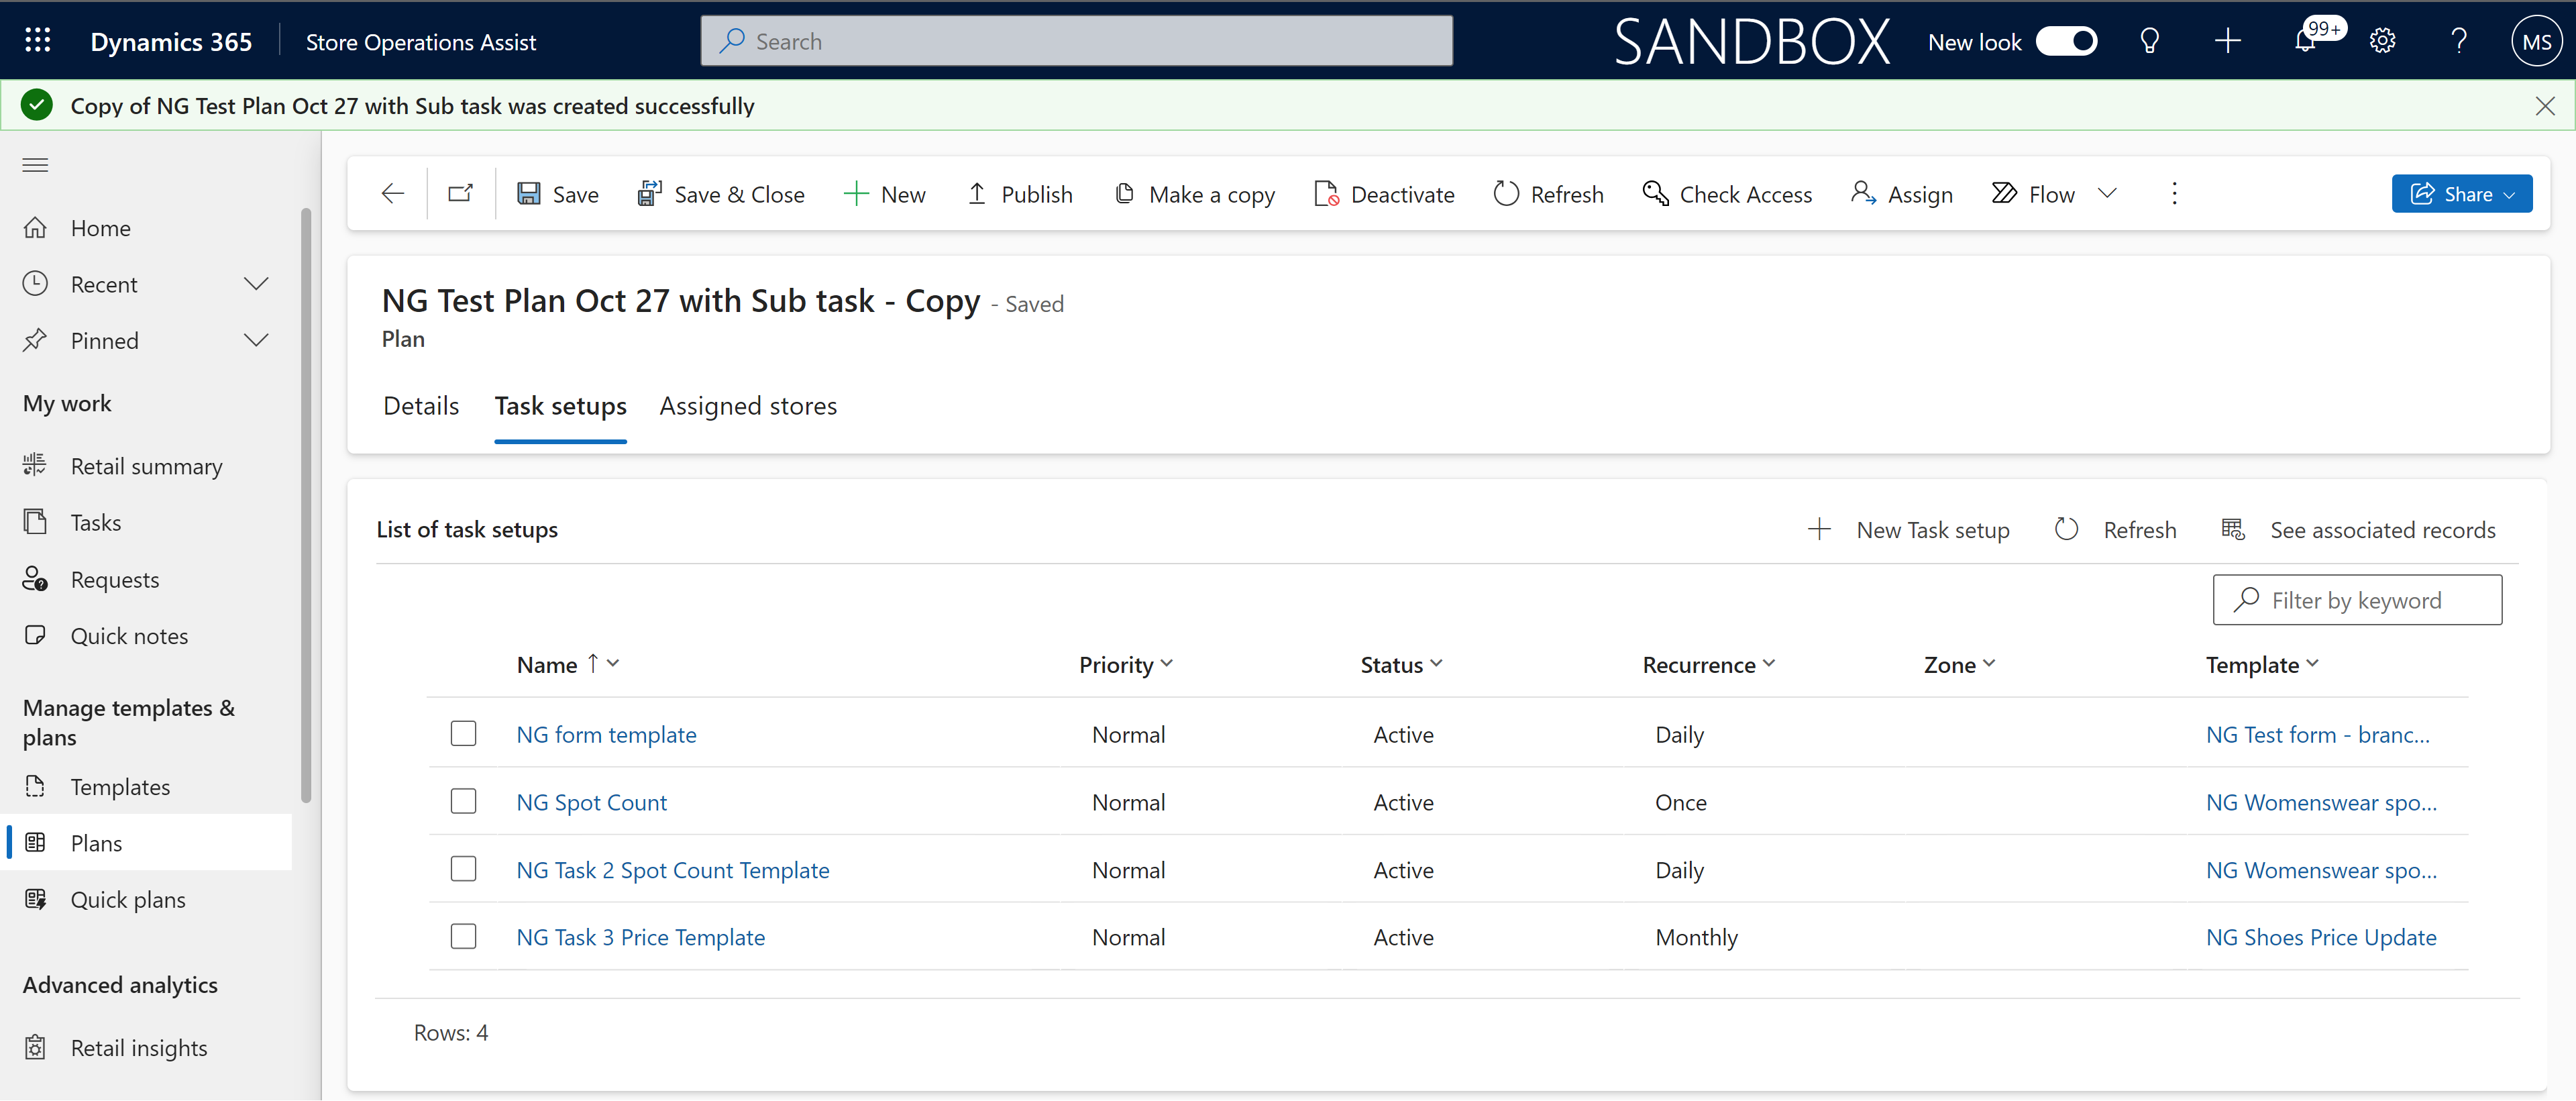Click the Make a copy icon
The height and width of the screenshot is (1101, 2576).
tap(1122, 194)
